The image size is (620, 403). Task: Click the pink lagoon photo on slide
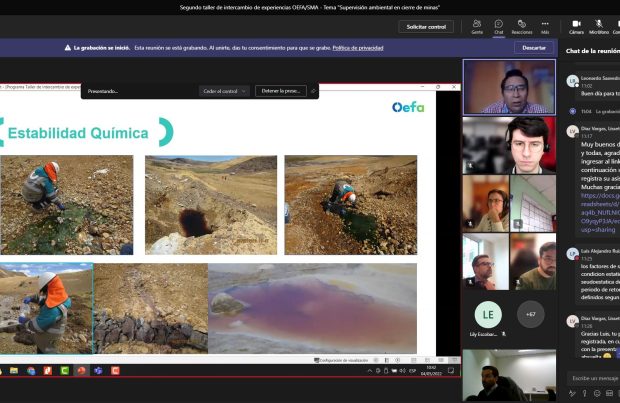[312, 308]
